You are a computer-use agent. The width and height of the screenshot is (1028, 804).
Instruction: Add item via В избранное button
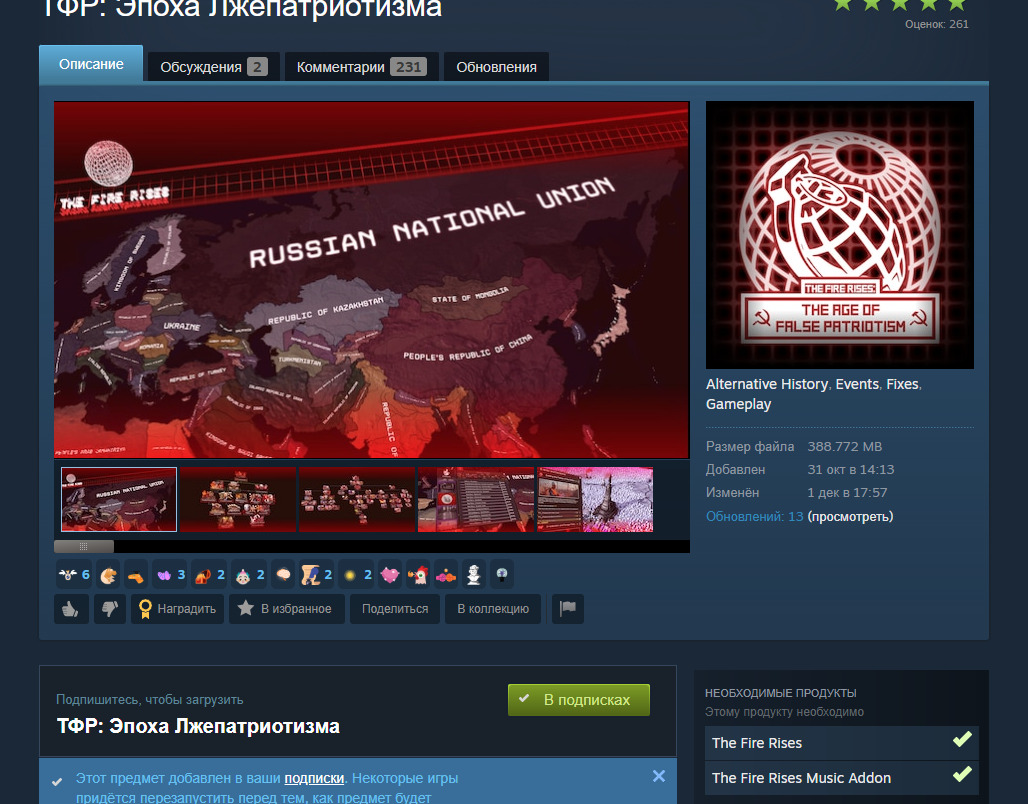[x=287, y=609]
